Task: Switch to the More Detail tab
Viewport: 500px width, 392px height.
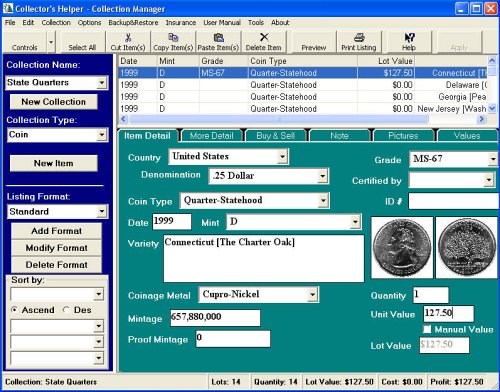Action: coord(211,136)
